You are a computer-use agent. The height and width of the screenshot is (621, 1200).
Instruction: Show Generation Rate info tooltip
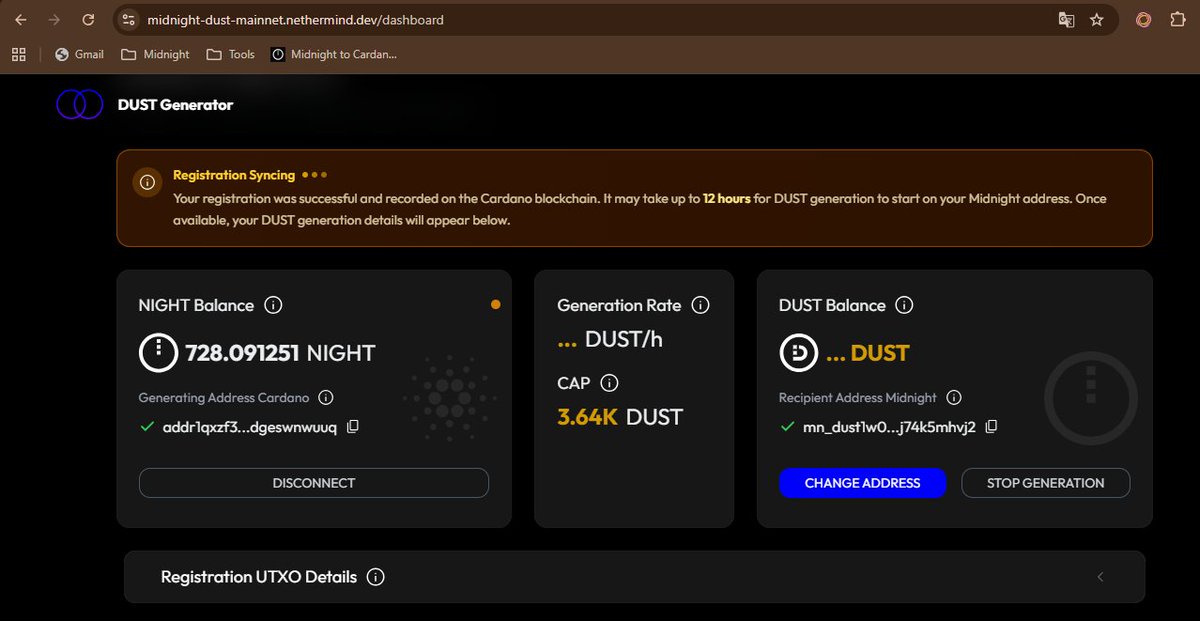700,305
